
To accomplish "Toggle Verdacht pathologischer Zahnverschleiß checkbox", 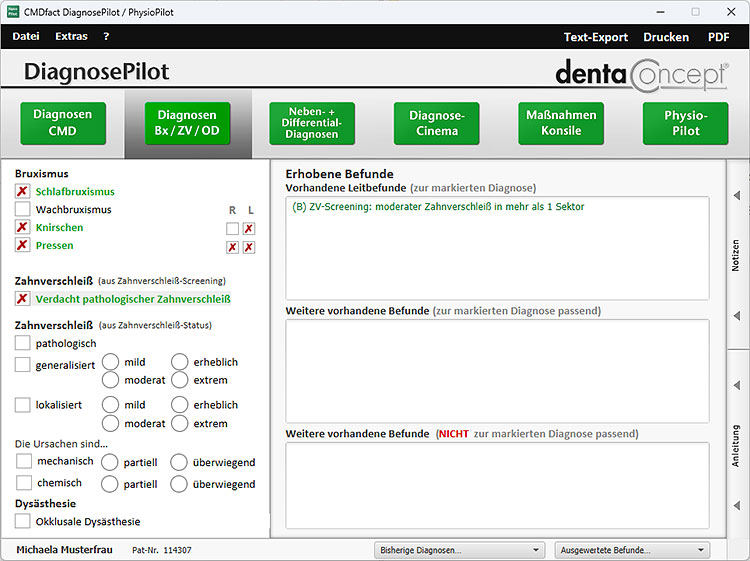I will click(x=22, y=299).
